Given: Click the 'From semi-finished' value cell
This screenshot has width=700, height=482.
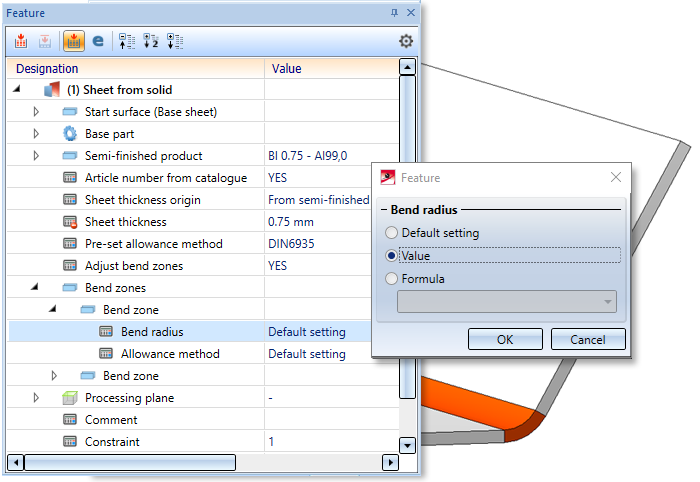Looking at the screenshot, I should click(x=319, y=199).
